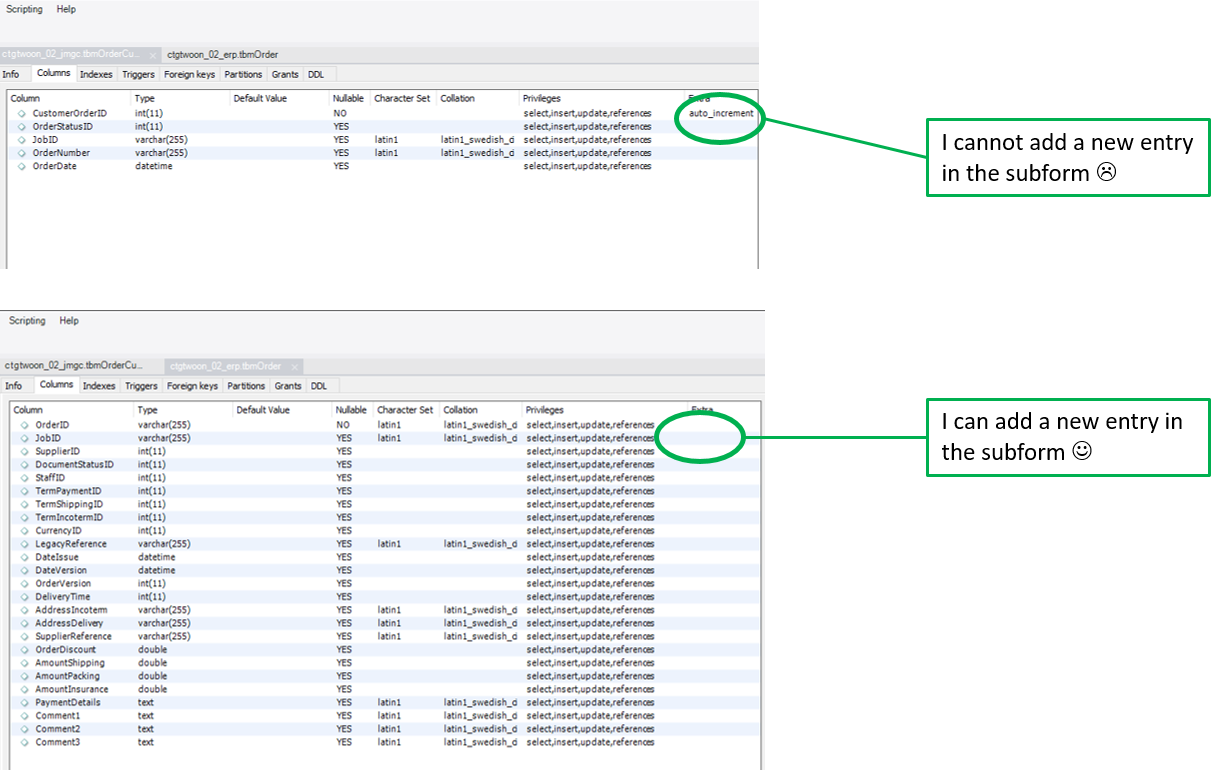The image size is (1211, 770).
Task: Open DDL tab in CustomerOrderID window
Action: pos(316,74)
